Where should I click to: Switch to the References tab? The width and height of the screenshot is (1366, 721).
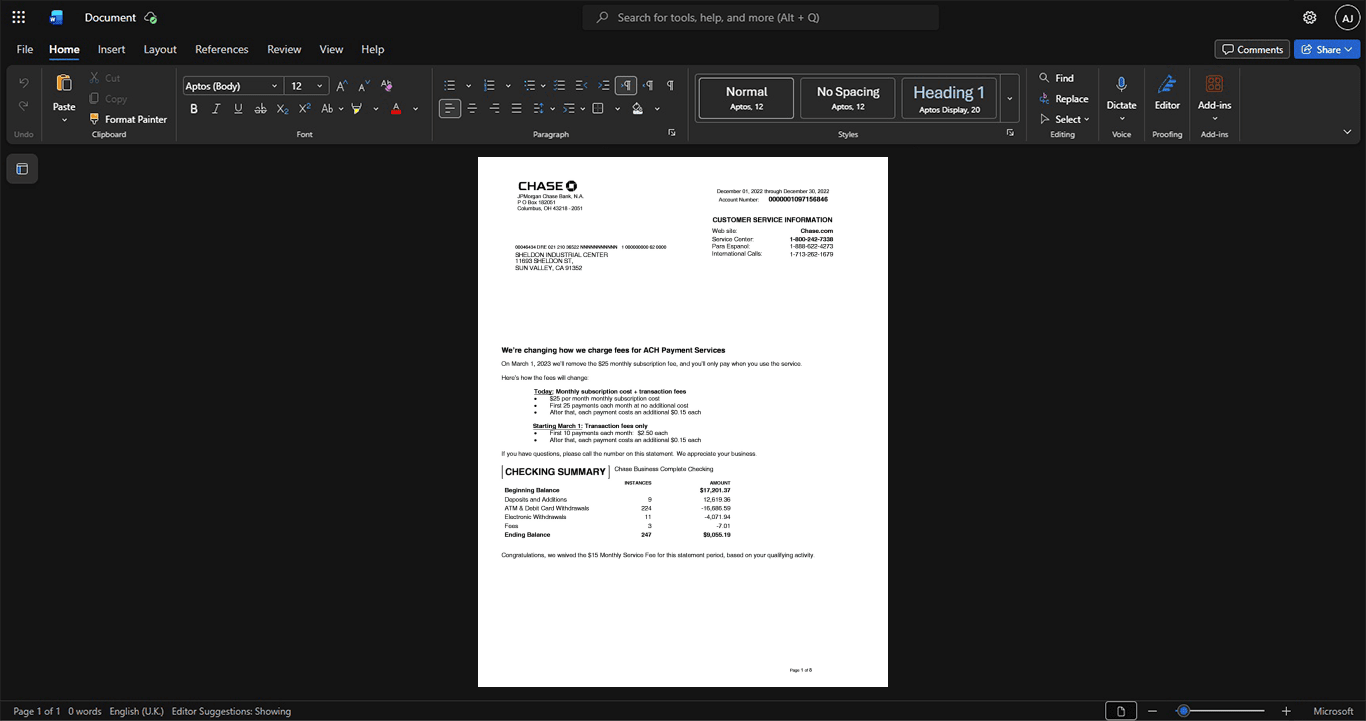(221, 49)
